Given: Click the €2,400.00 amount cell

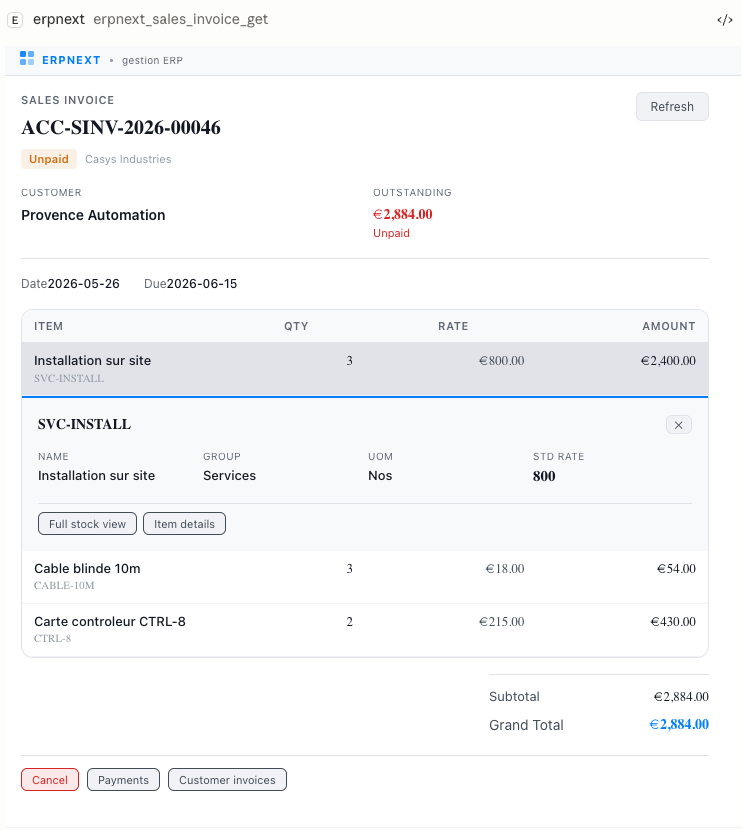Looking at the screenshot, I should (668, 360).
